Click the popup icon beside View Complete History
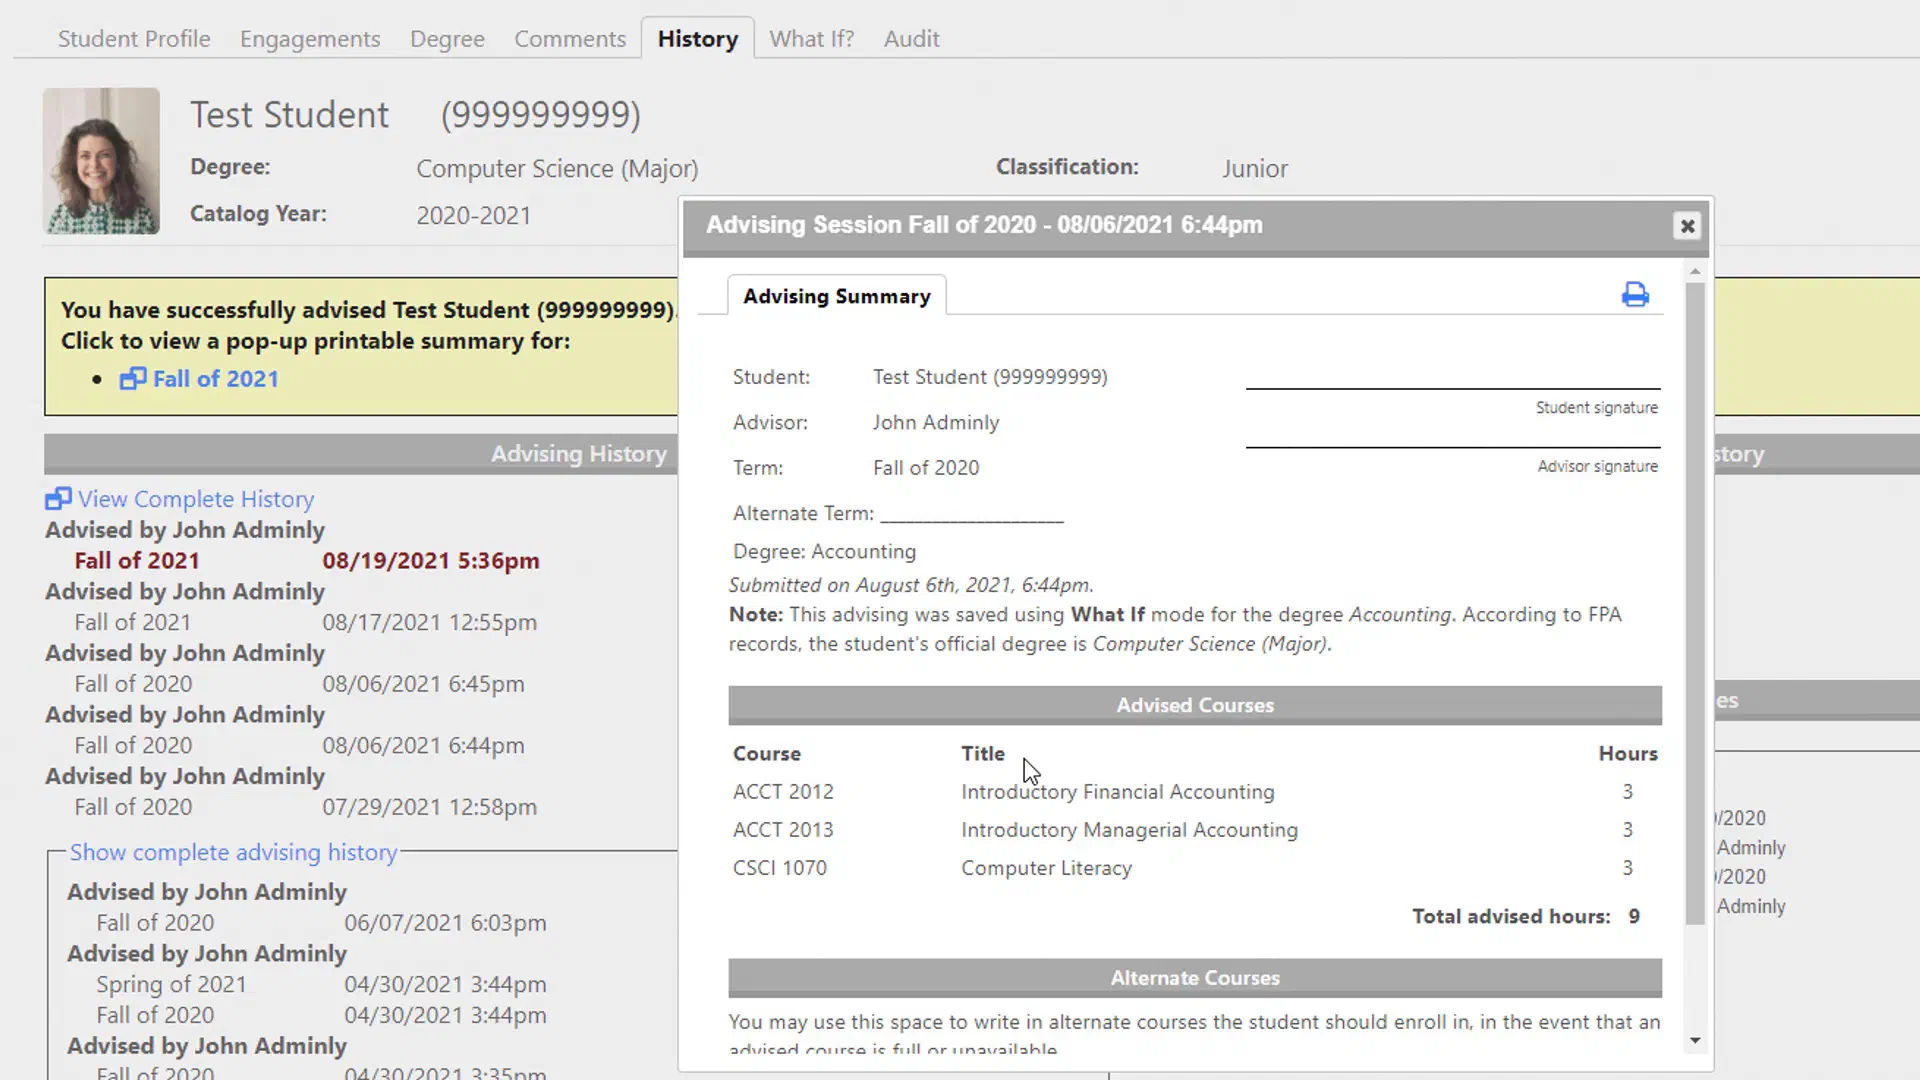 click(58, 498)
